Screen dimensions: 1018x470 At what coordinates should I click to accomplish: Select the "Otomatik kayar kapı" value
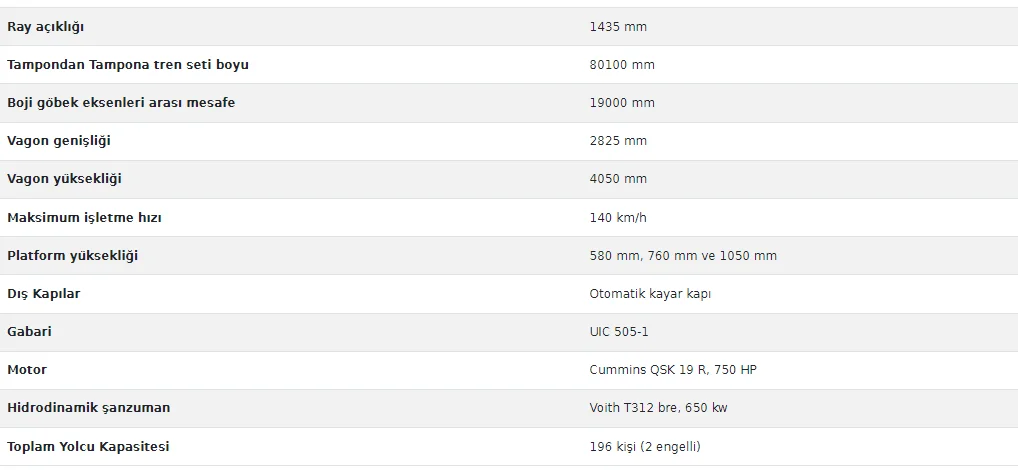(x=650, y=294)
